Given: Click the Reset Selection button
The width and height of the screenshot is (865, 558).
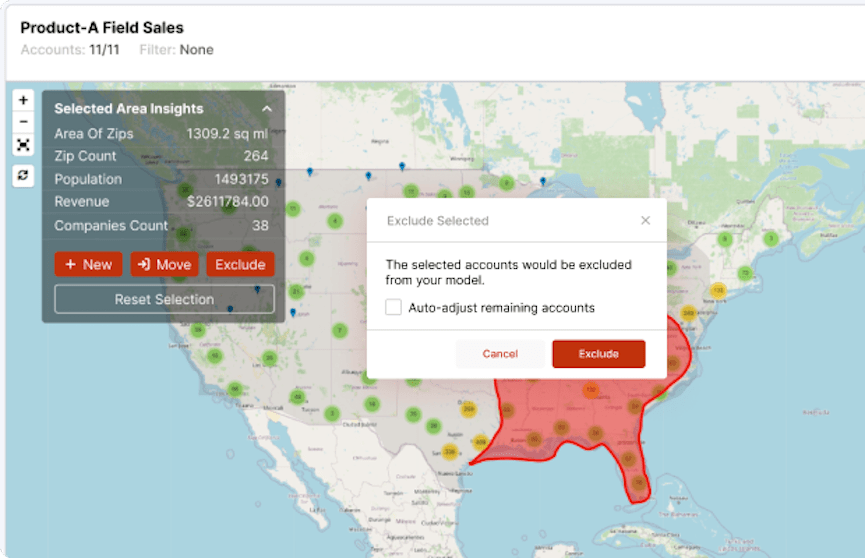Looking at the screenshot, I should point(164,299).
